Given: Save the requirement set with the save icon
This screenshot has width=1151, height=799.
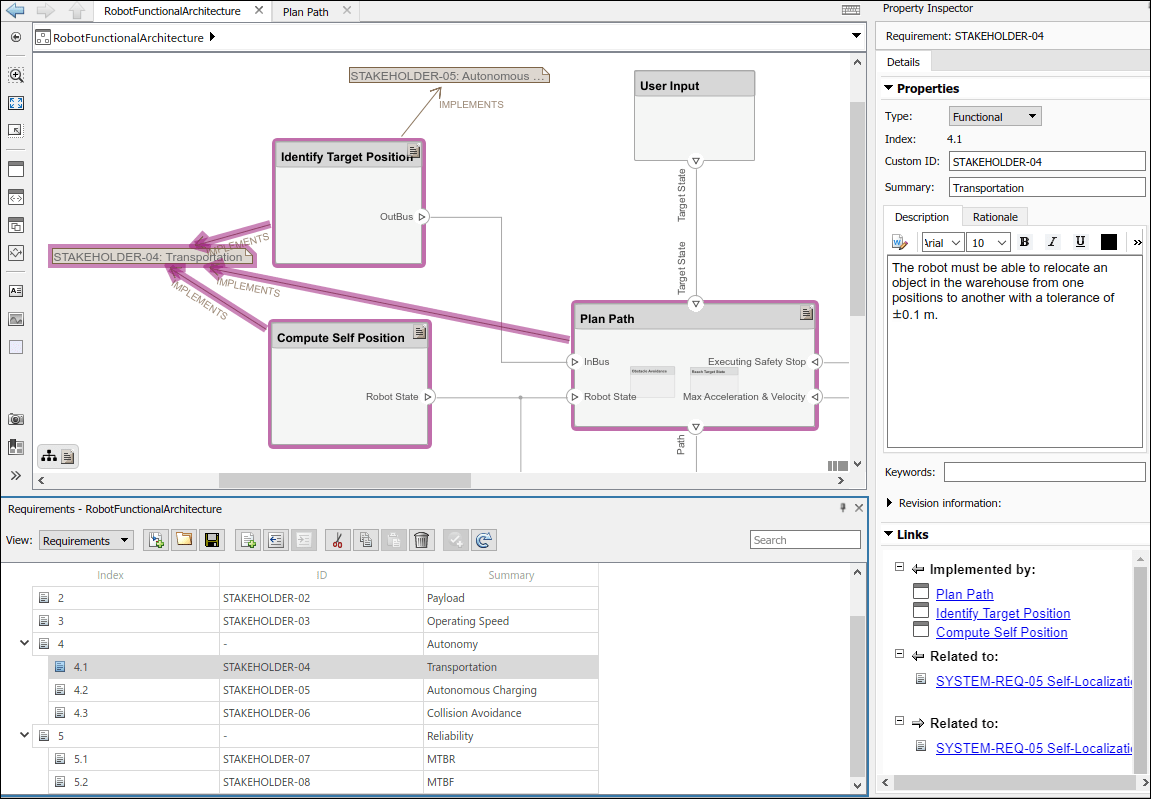Looking at the screenshot, I should (211, 540).
